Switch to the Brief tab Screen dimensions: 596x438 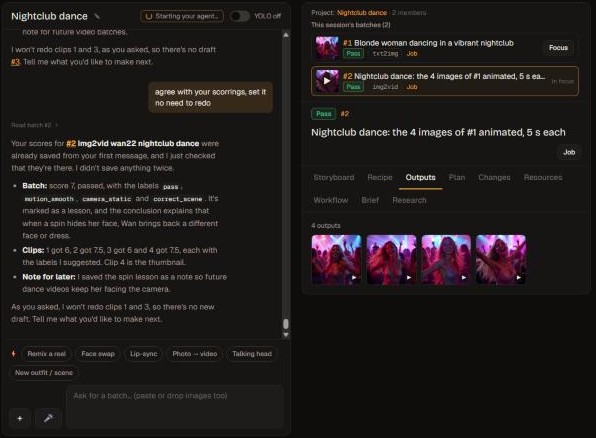(x=370, y=200)
